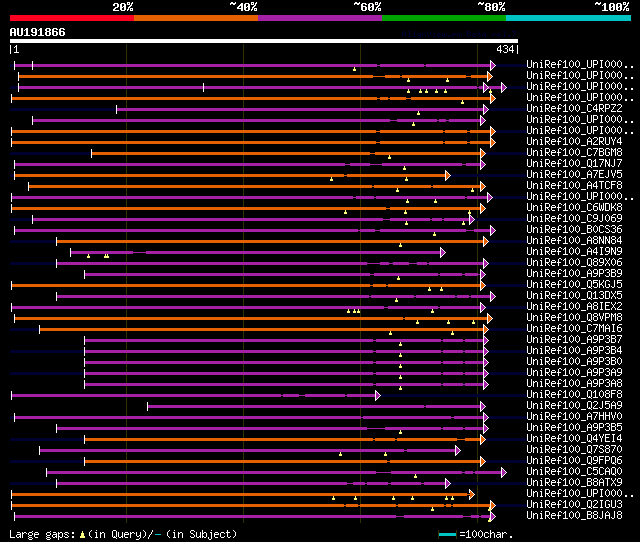Image resolution: width=640 pixels, height=542 pixels.
Task: Select the UniRef100_C6WDK8 label
Action: (574, 208)
